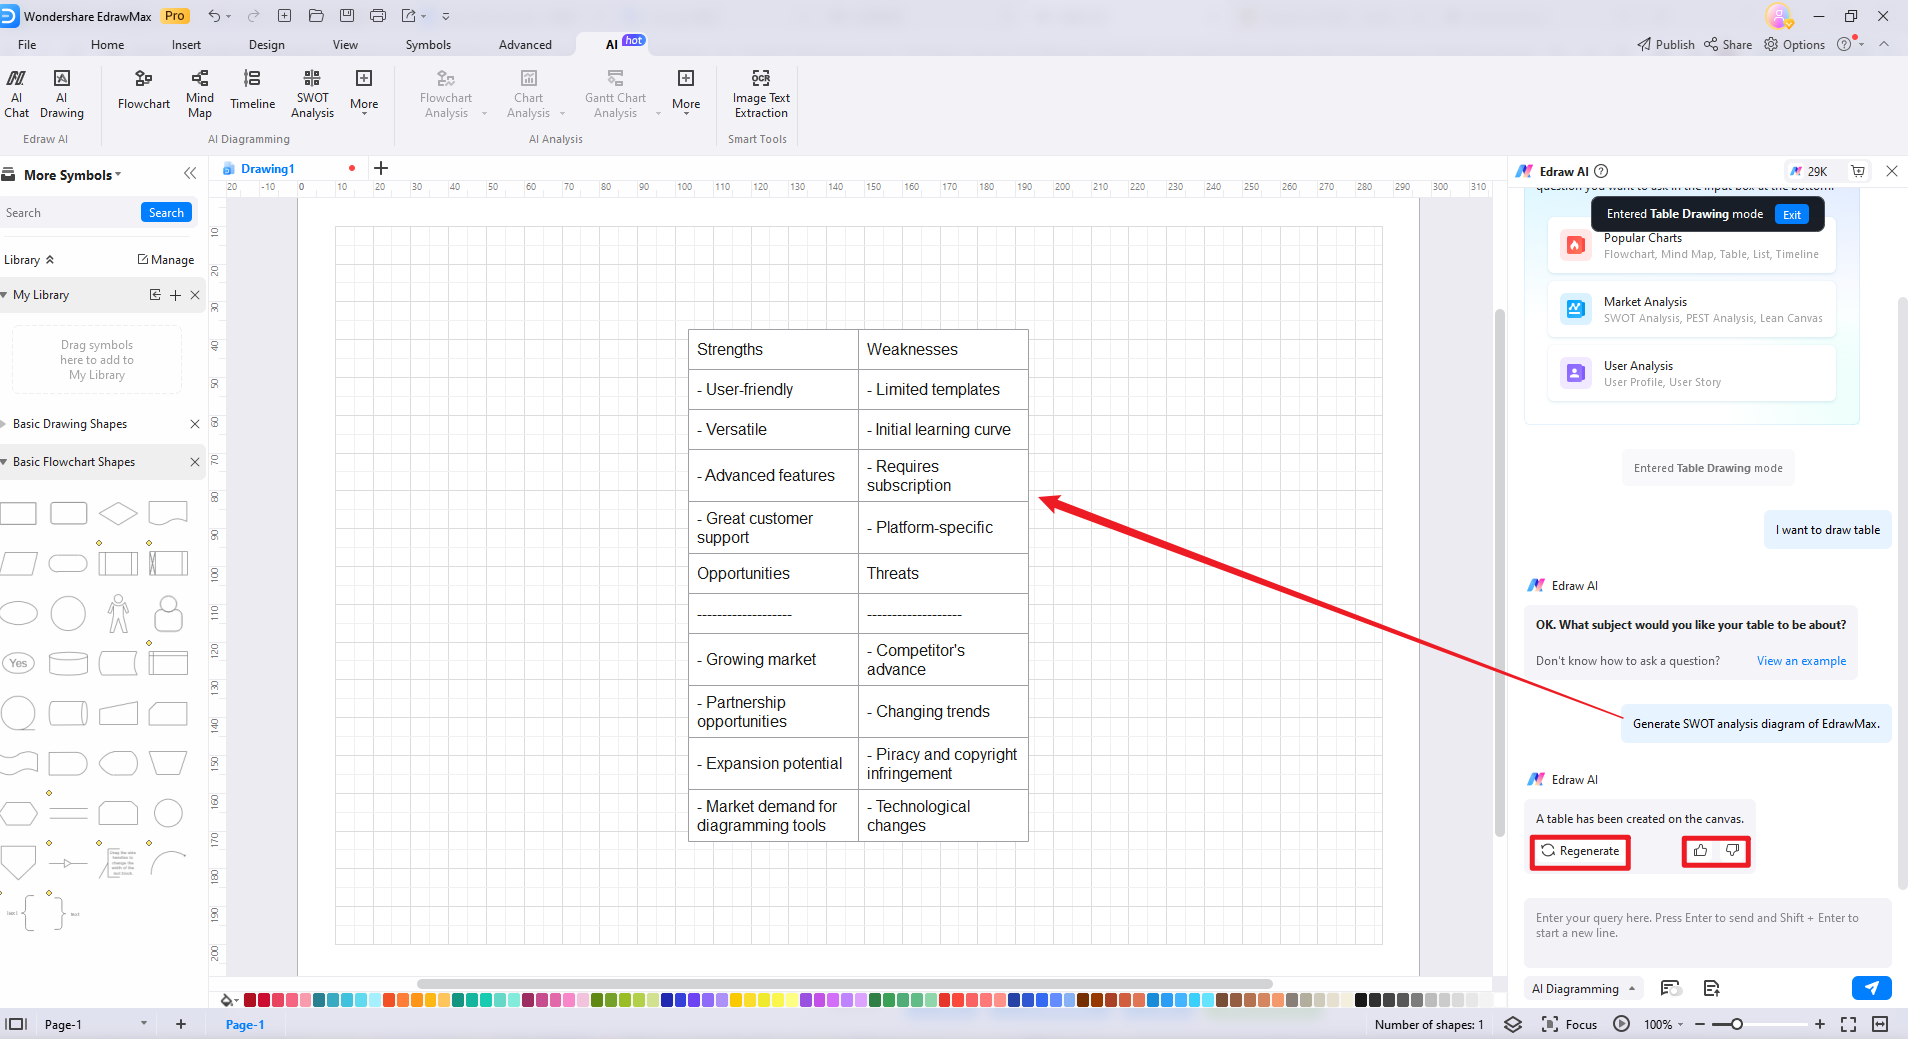The height and width of the screenshot is (1039, 1908).
Task: Open the AI Diagramming More dropdown
Action: tap(364, 92)
